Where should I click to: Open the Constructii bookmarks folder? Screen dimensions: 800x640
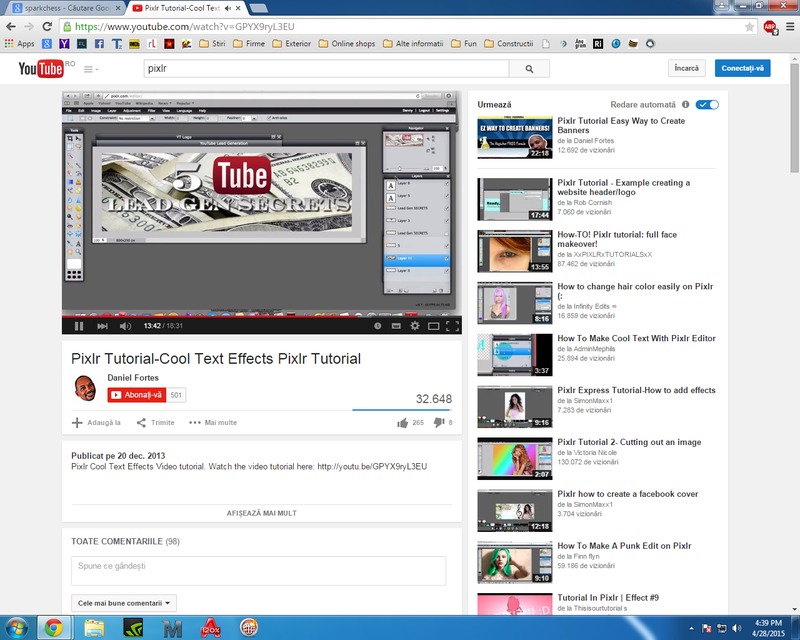coord(509,44)
